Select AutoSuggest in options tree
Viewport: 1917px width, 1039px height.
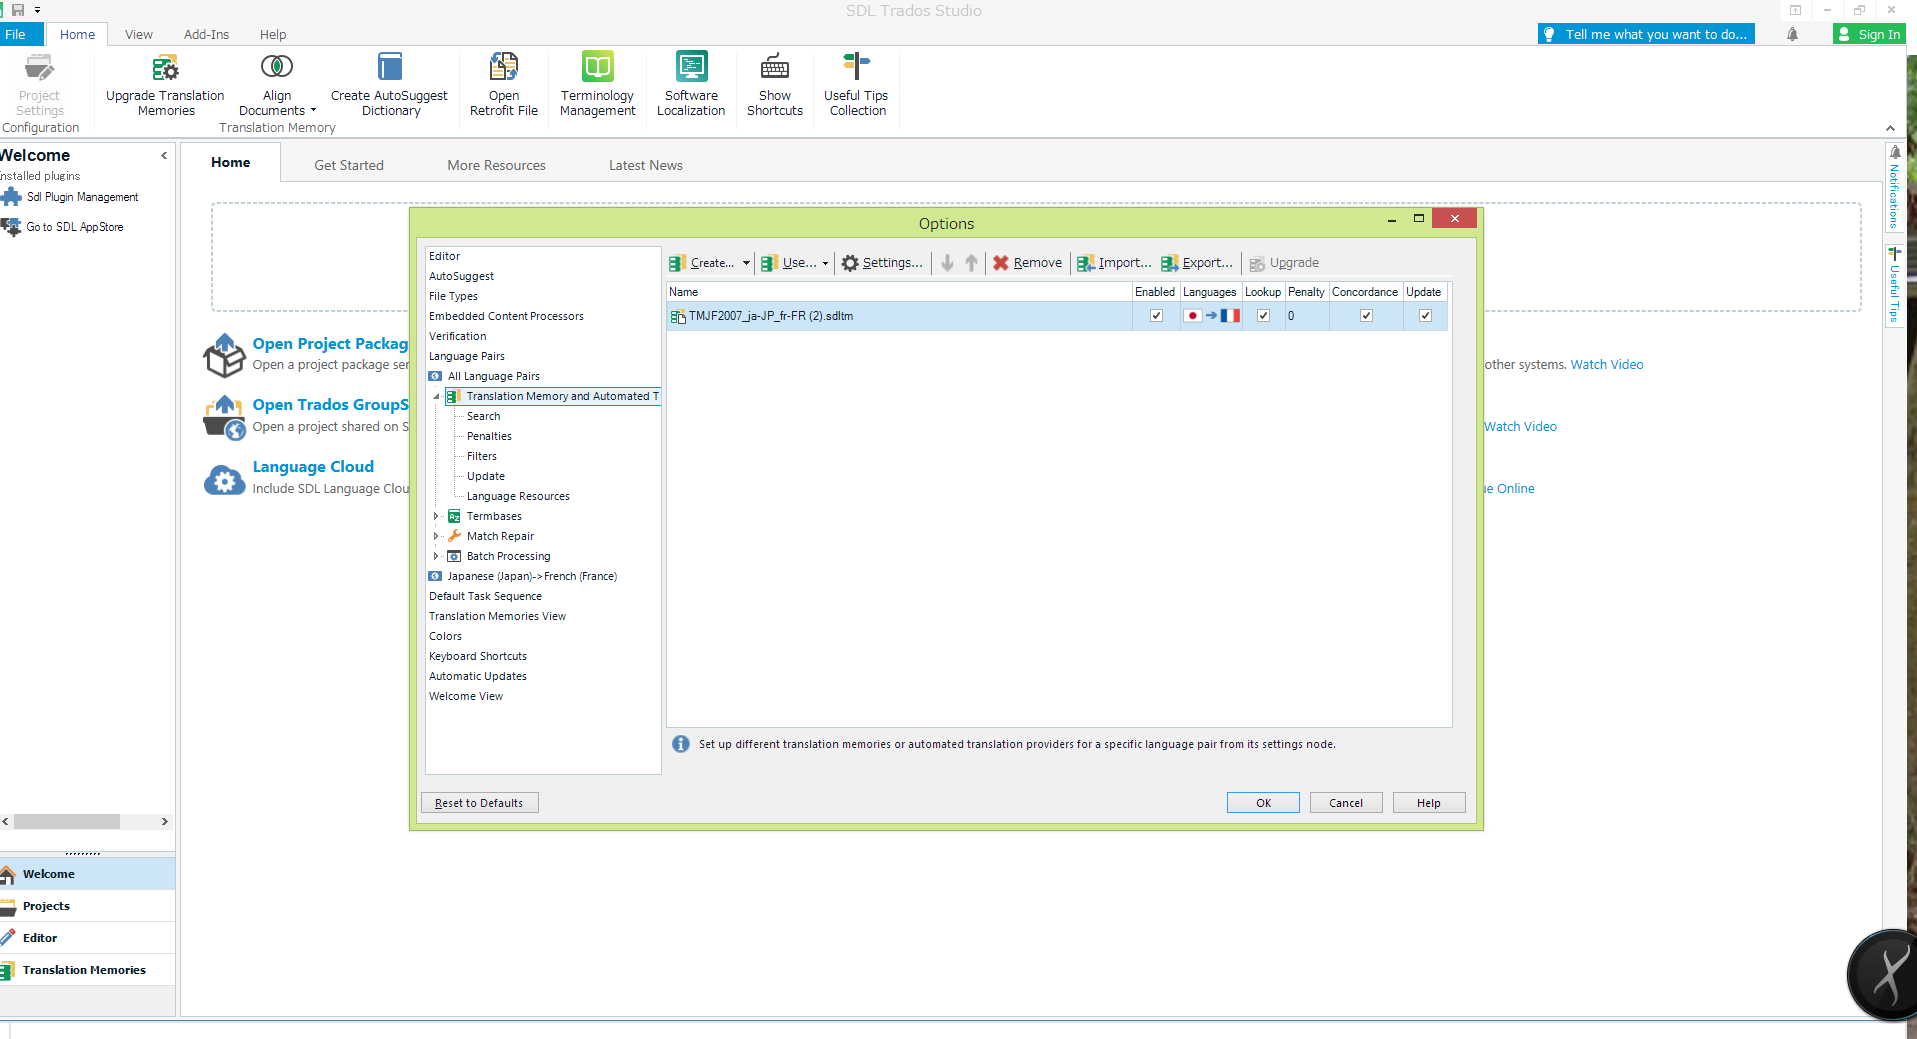point(461,276)
